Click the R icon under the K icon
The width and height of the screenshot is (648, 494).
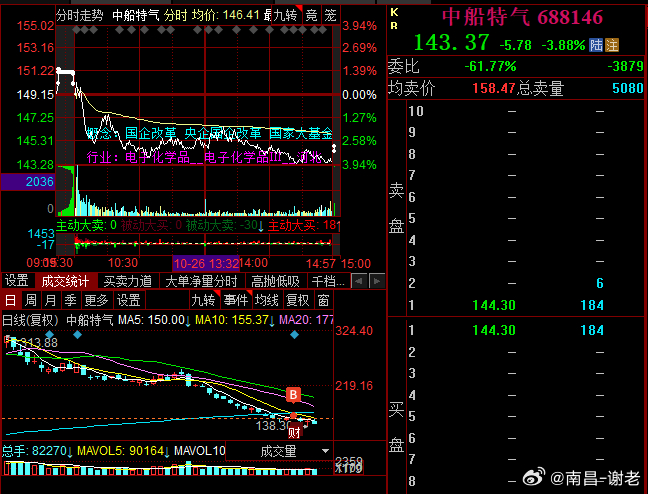pos(394,26)
